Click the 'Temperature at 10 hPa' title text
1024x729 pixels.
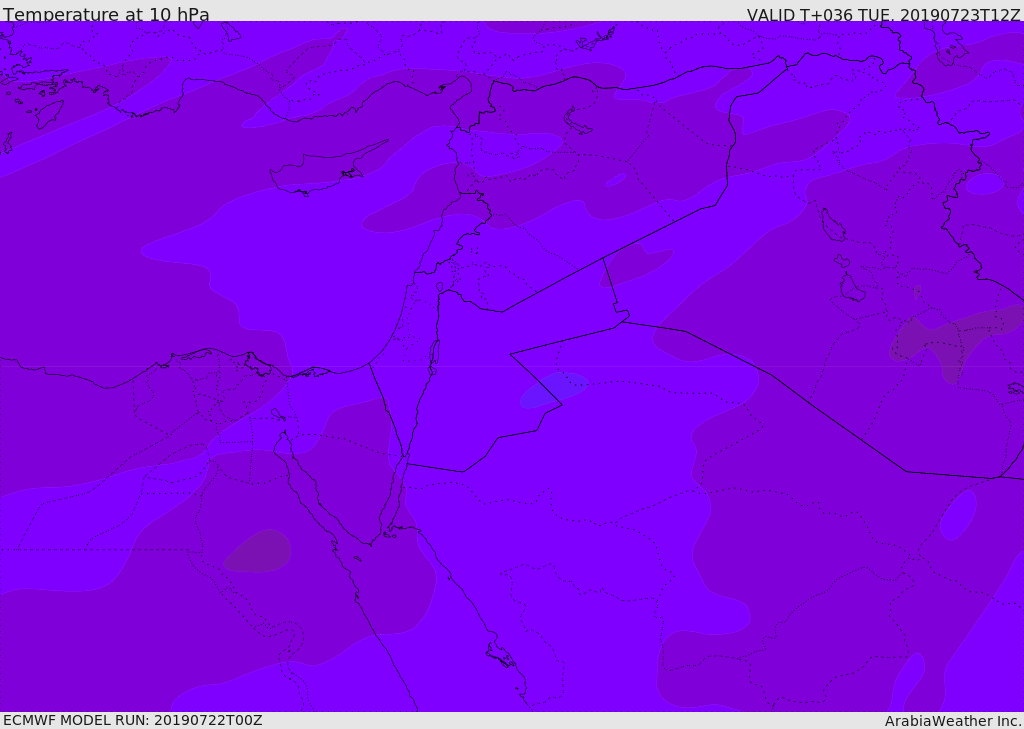106,14
